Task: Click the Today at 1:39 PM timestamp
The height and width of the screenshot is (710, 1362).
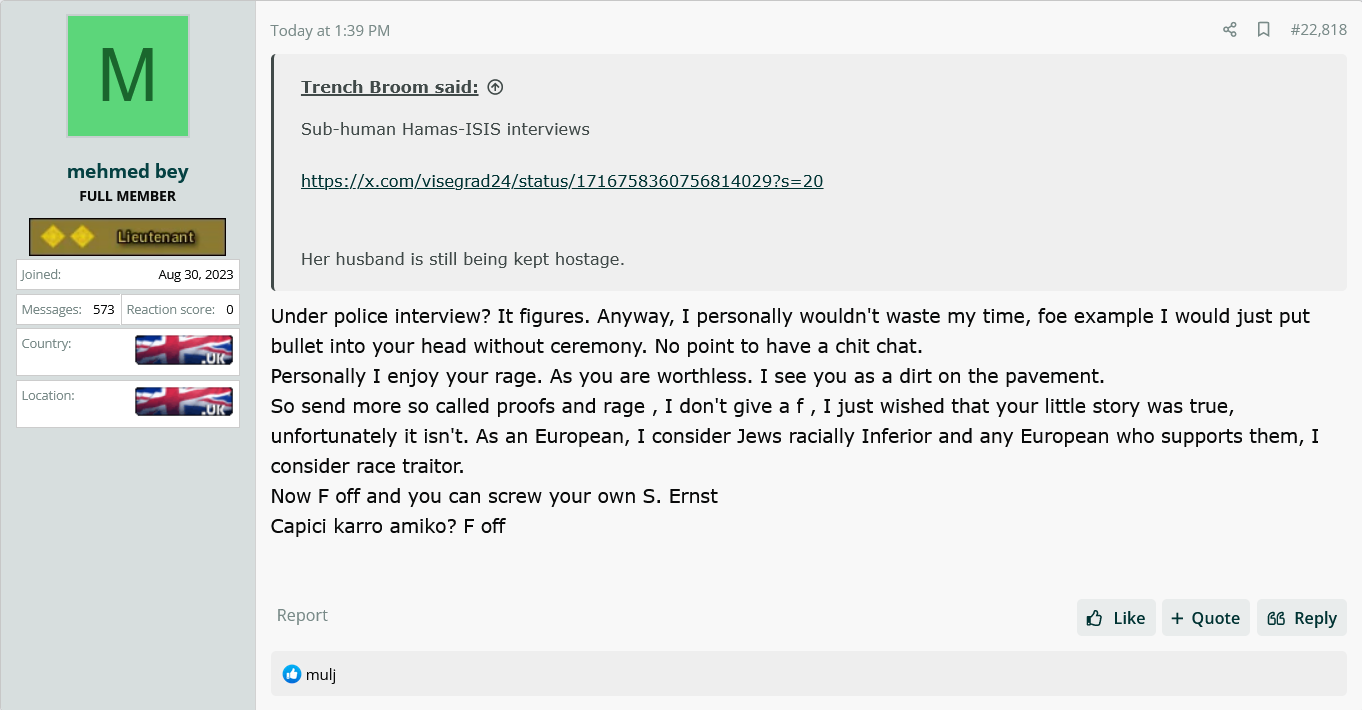Action: [330, 30]
